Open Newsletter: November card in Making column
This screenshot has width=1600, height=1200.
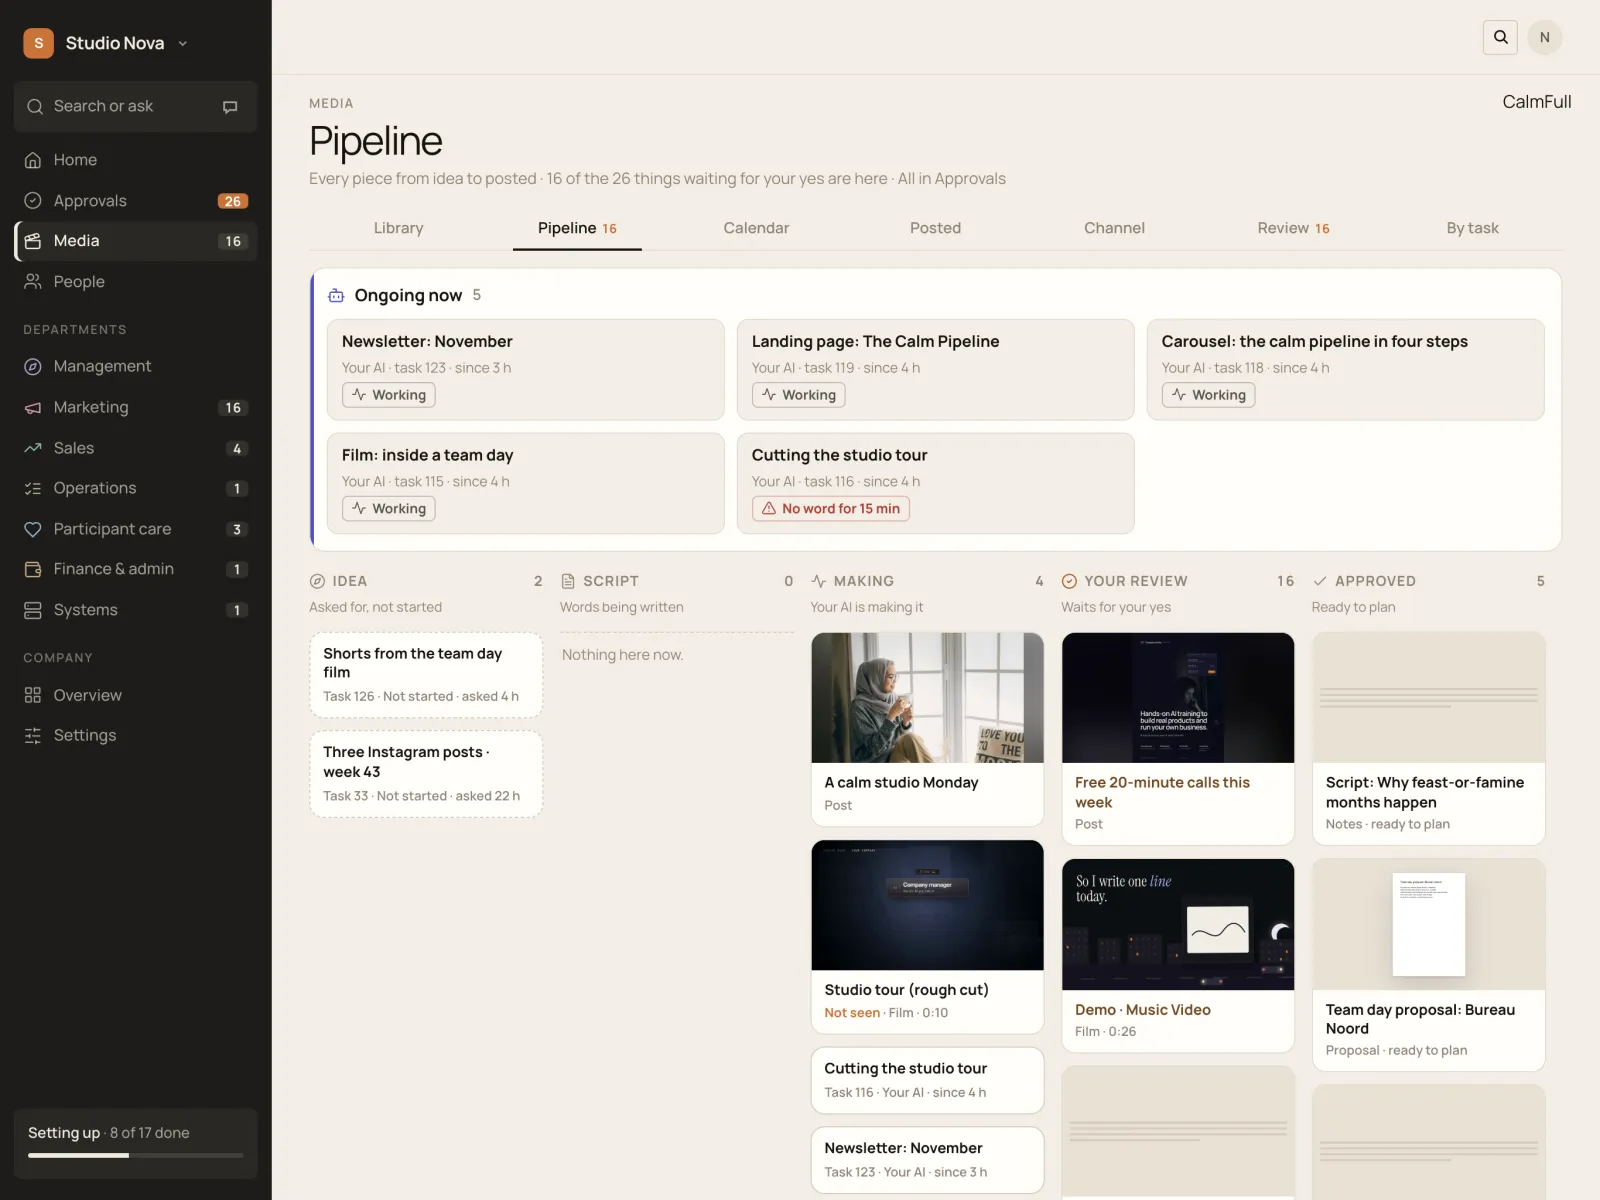(x=927, y=1160)
